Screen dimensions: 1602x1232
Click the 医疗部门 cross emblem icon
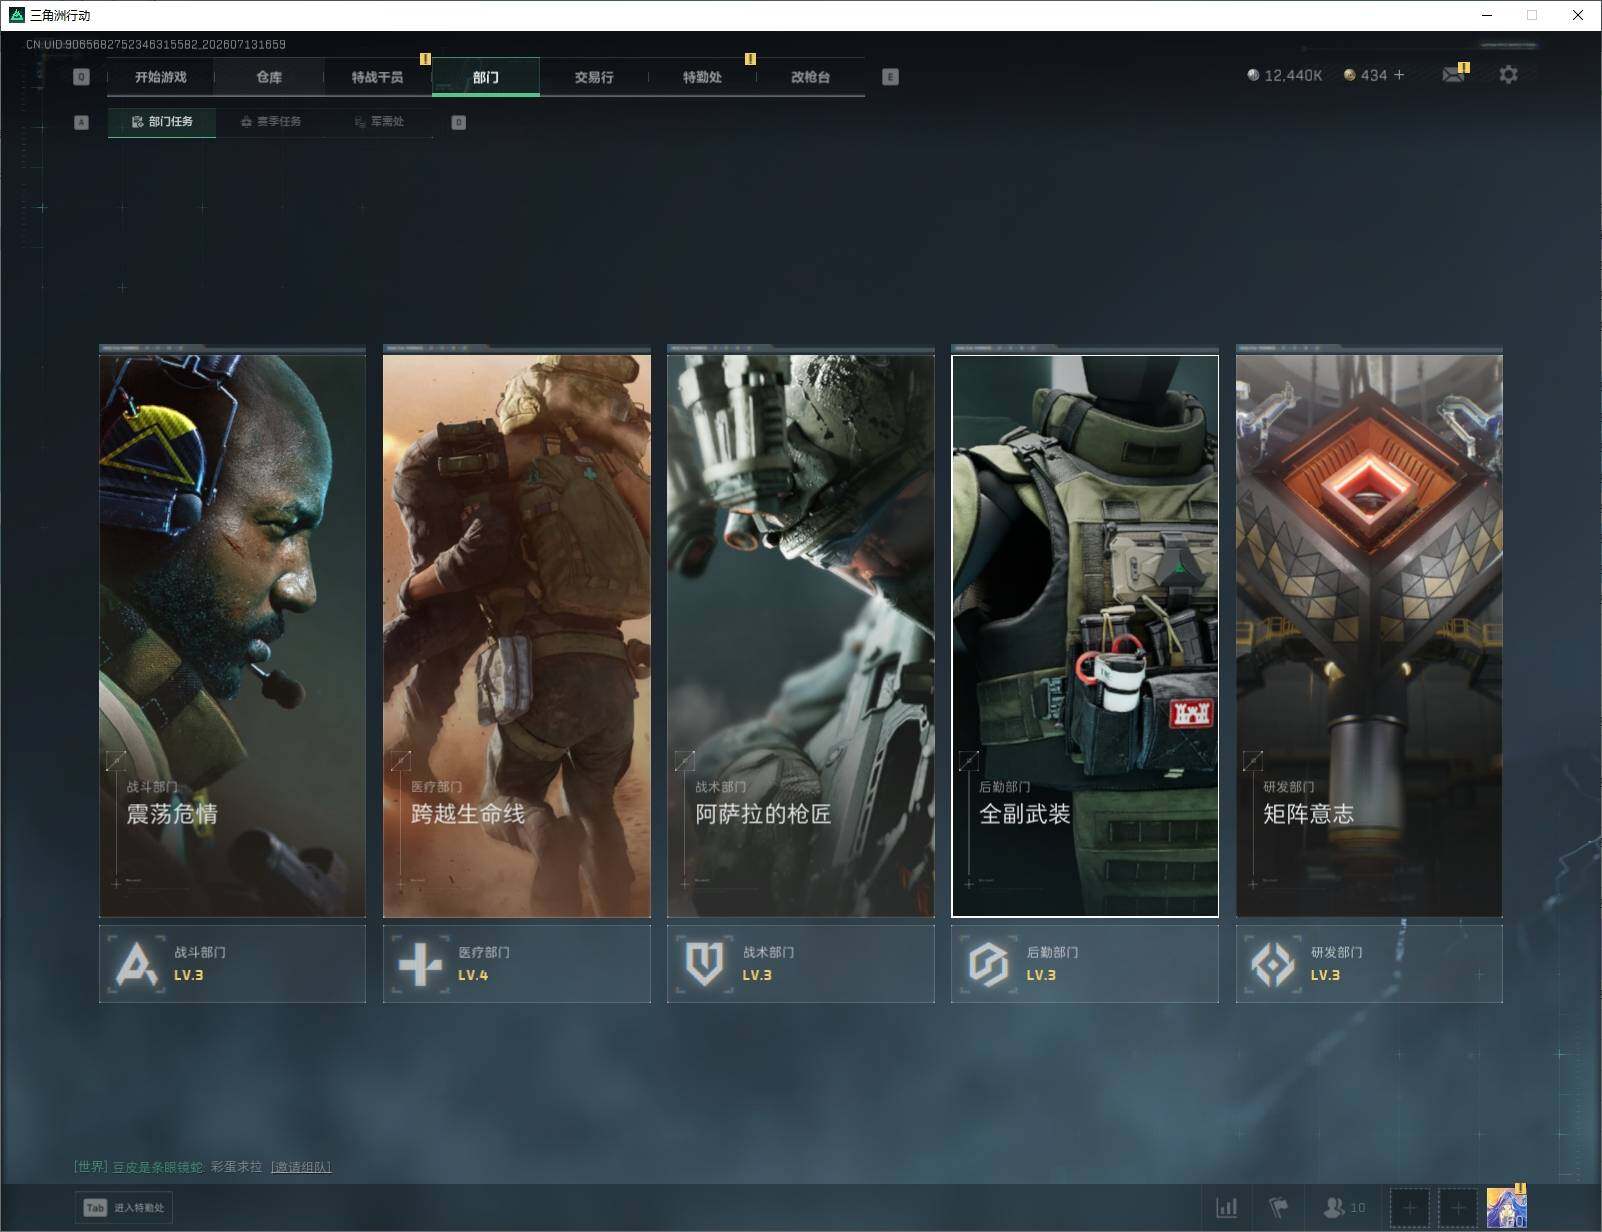pyautogui.click(x=420, y=964)
